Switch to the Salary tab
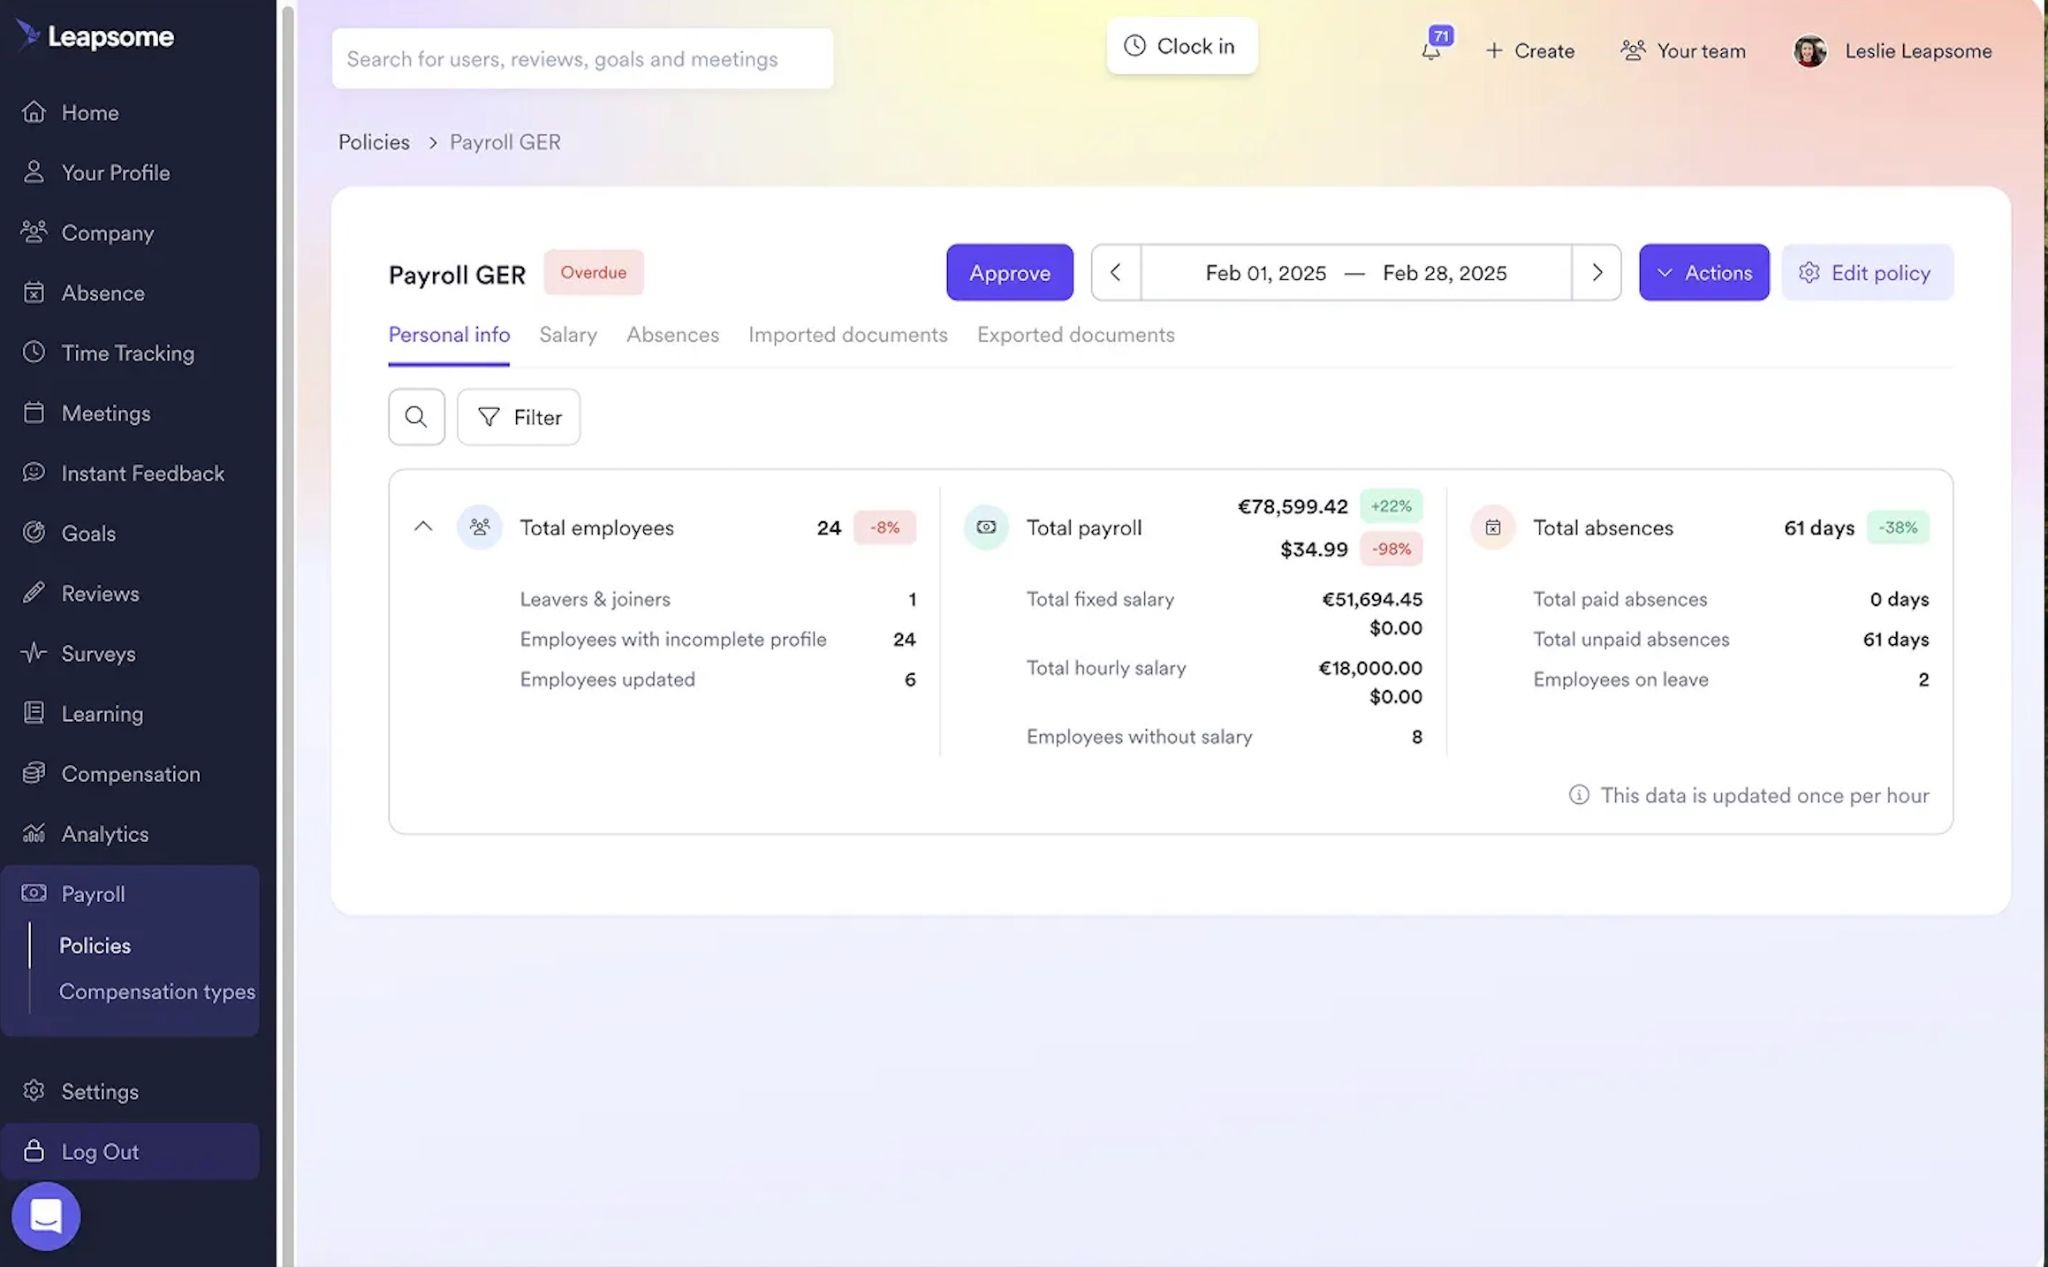 click(x=568, y=335)
